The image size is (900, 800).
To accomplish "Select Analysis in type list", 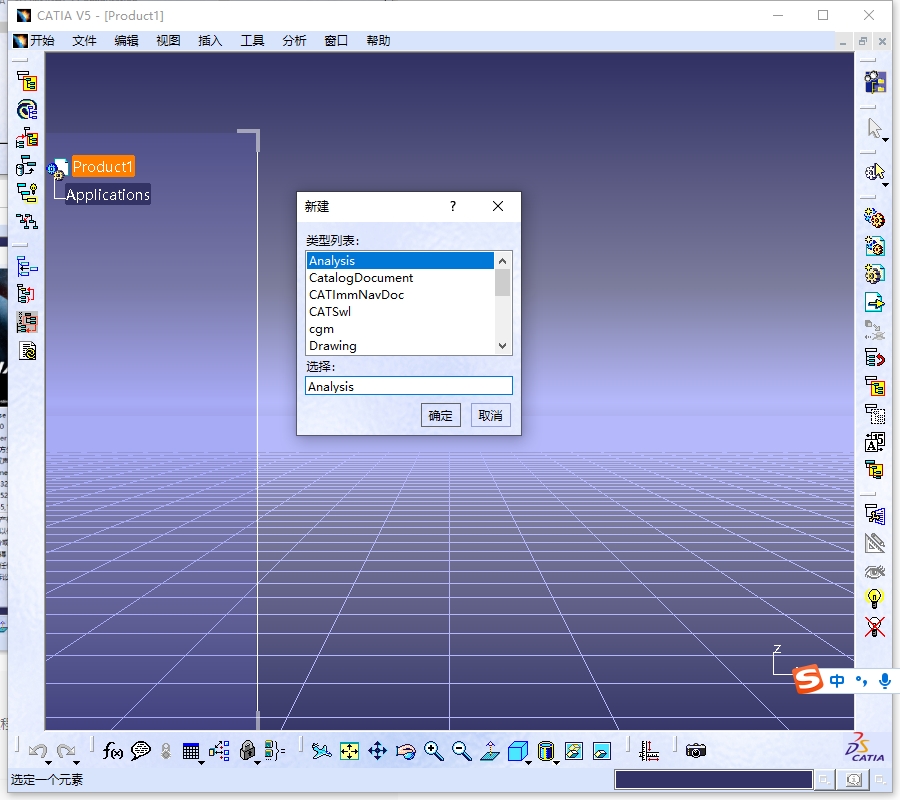I will click(400, 261).
